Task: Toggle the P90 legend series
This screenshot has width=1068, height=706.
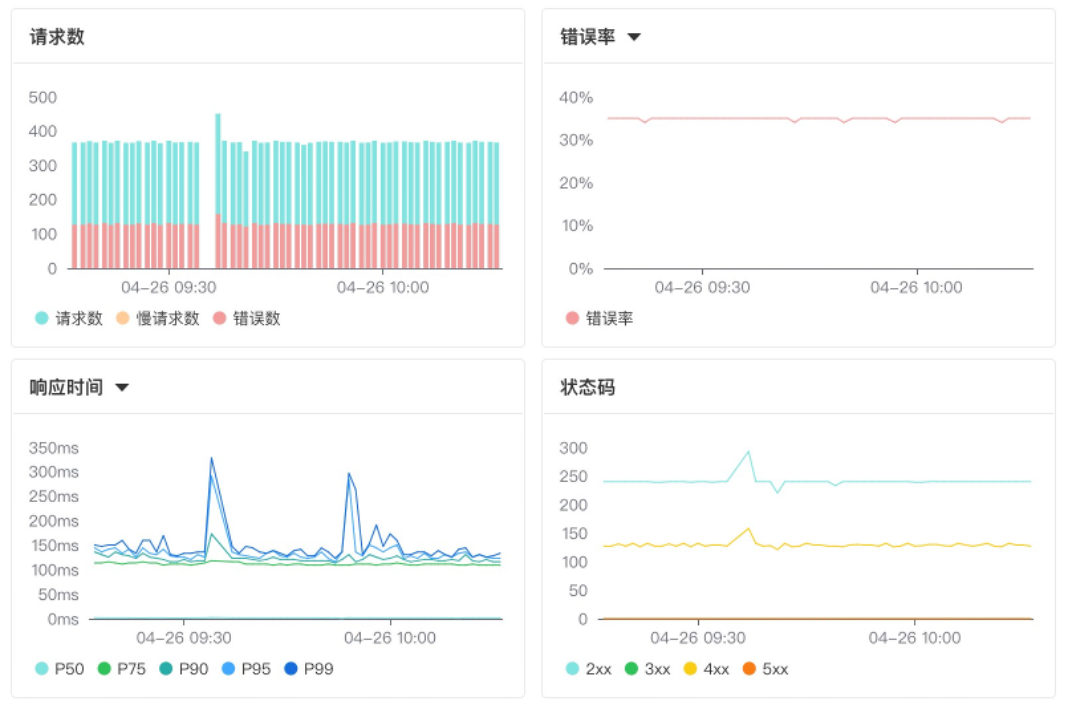Action: pos(184,669)
